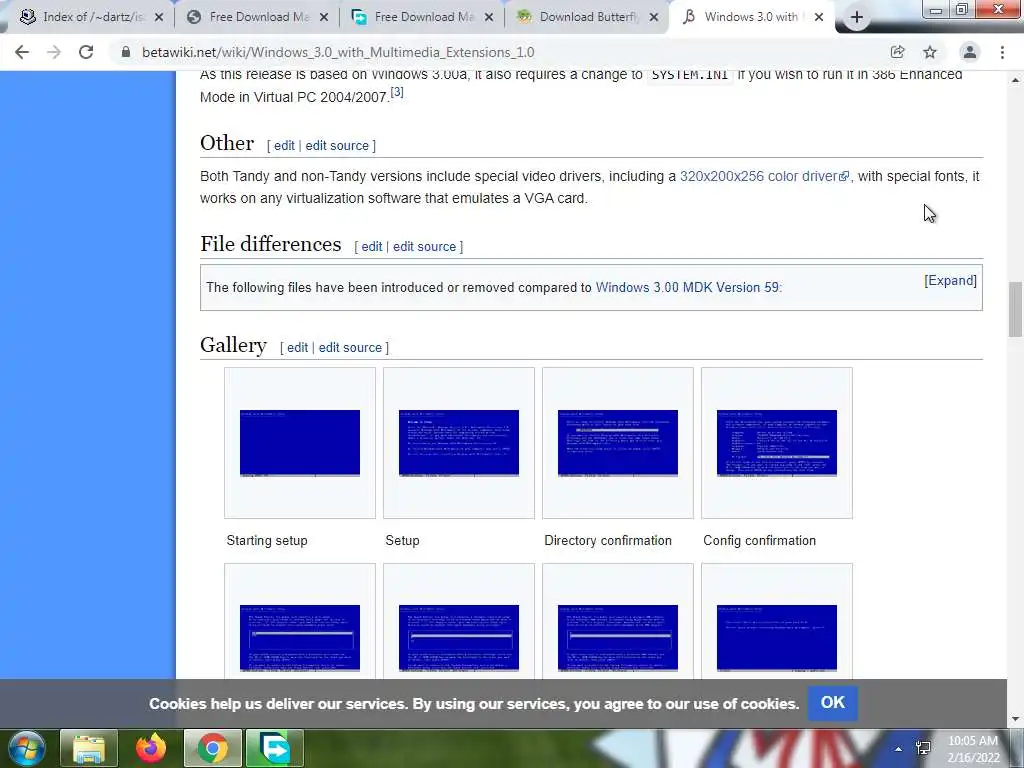The image size is (1024, 768).
Task: Close the 'Windows 3.0 with' tab
Action: [819, 18]
